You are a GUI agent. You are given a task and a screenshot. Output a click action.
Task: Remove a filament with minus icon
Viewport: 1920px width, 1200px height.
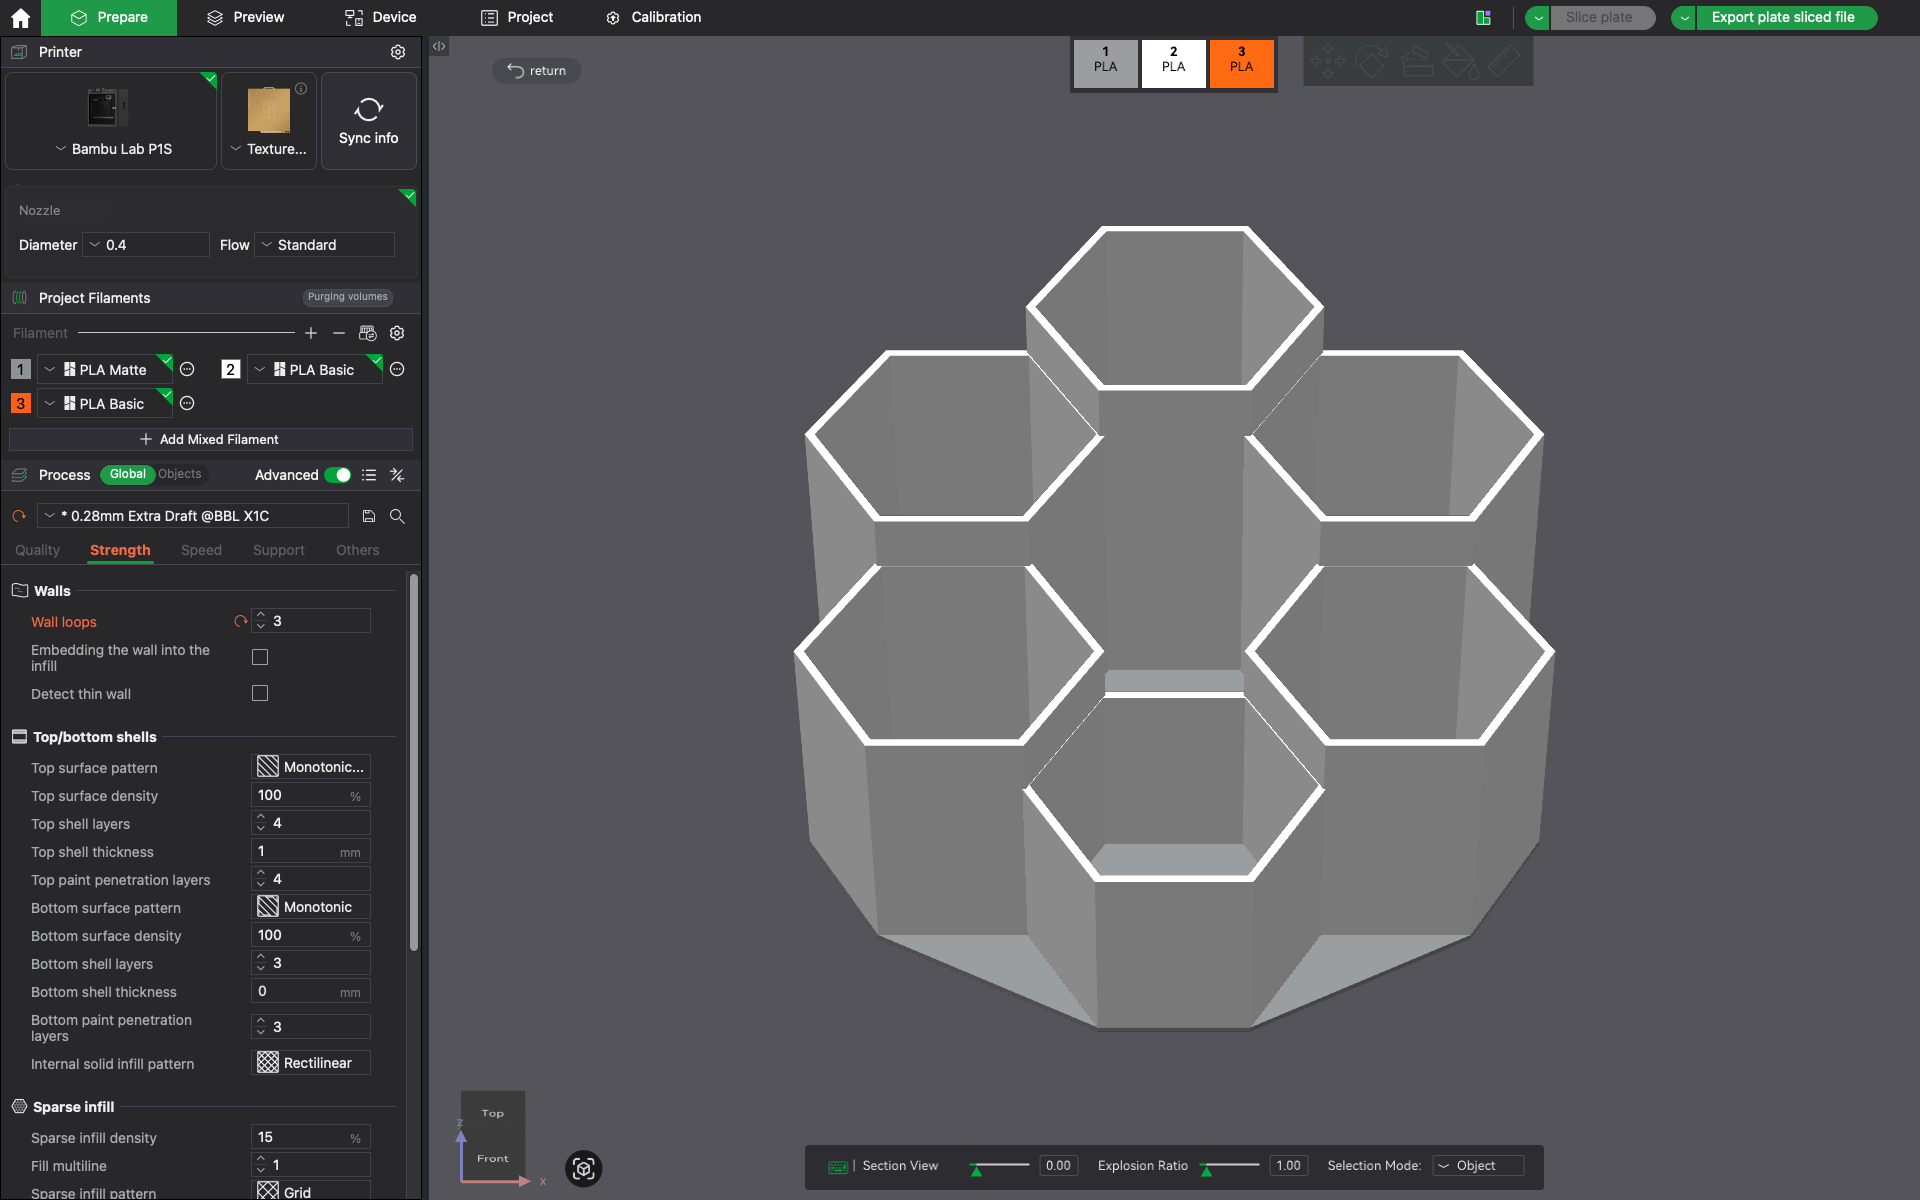pos(339,333)
